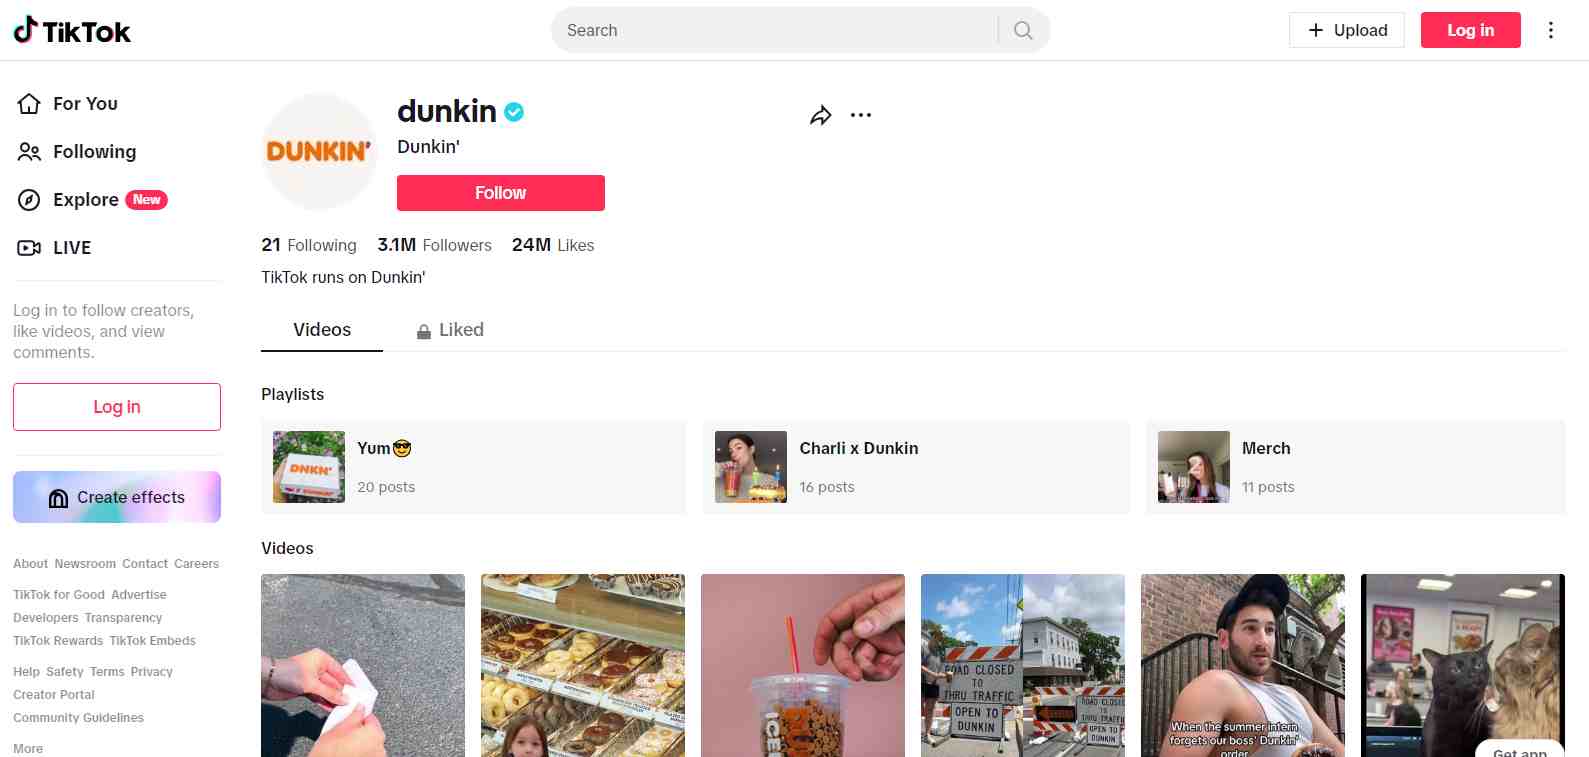The image size is (1589, 757).
Task: Click Create effects in the sidebar
Action: coord(117,497)
